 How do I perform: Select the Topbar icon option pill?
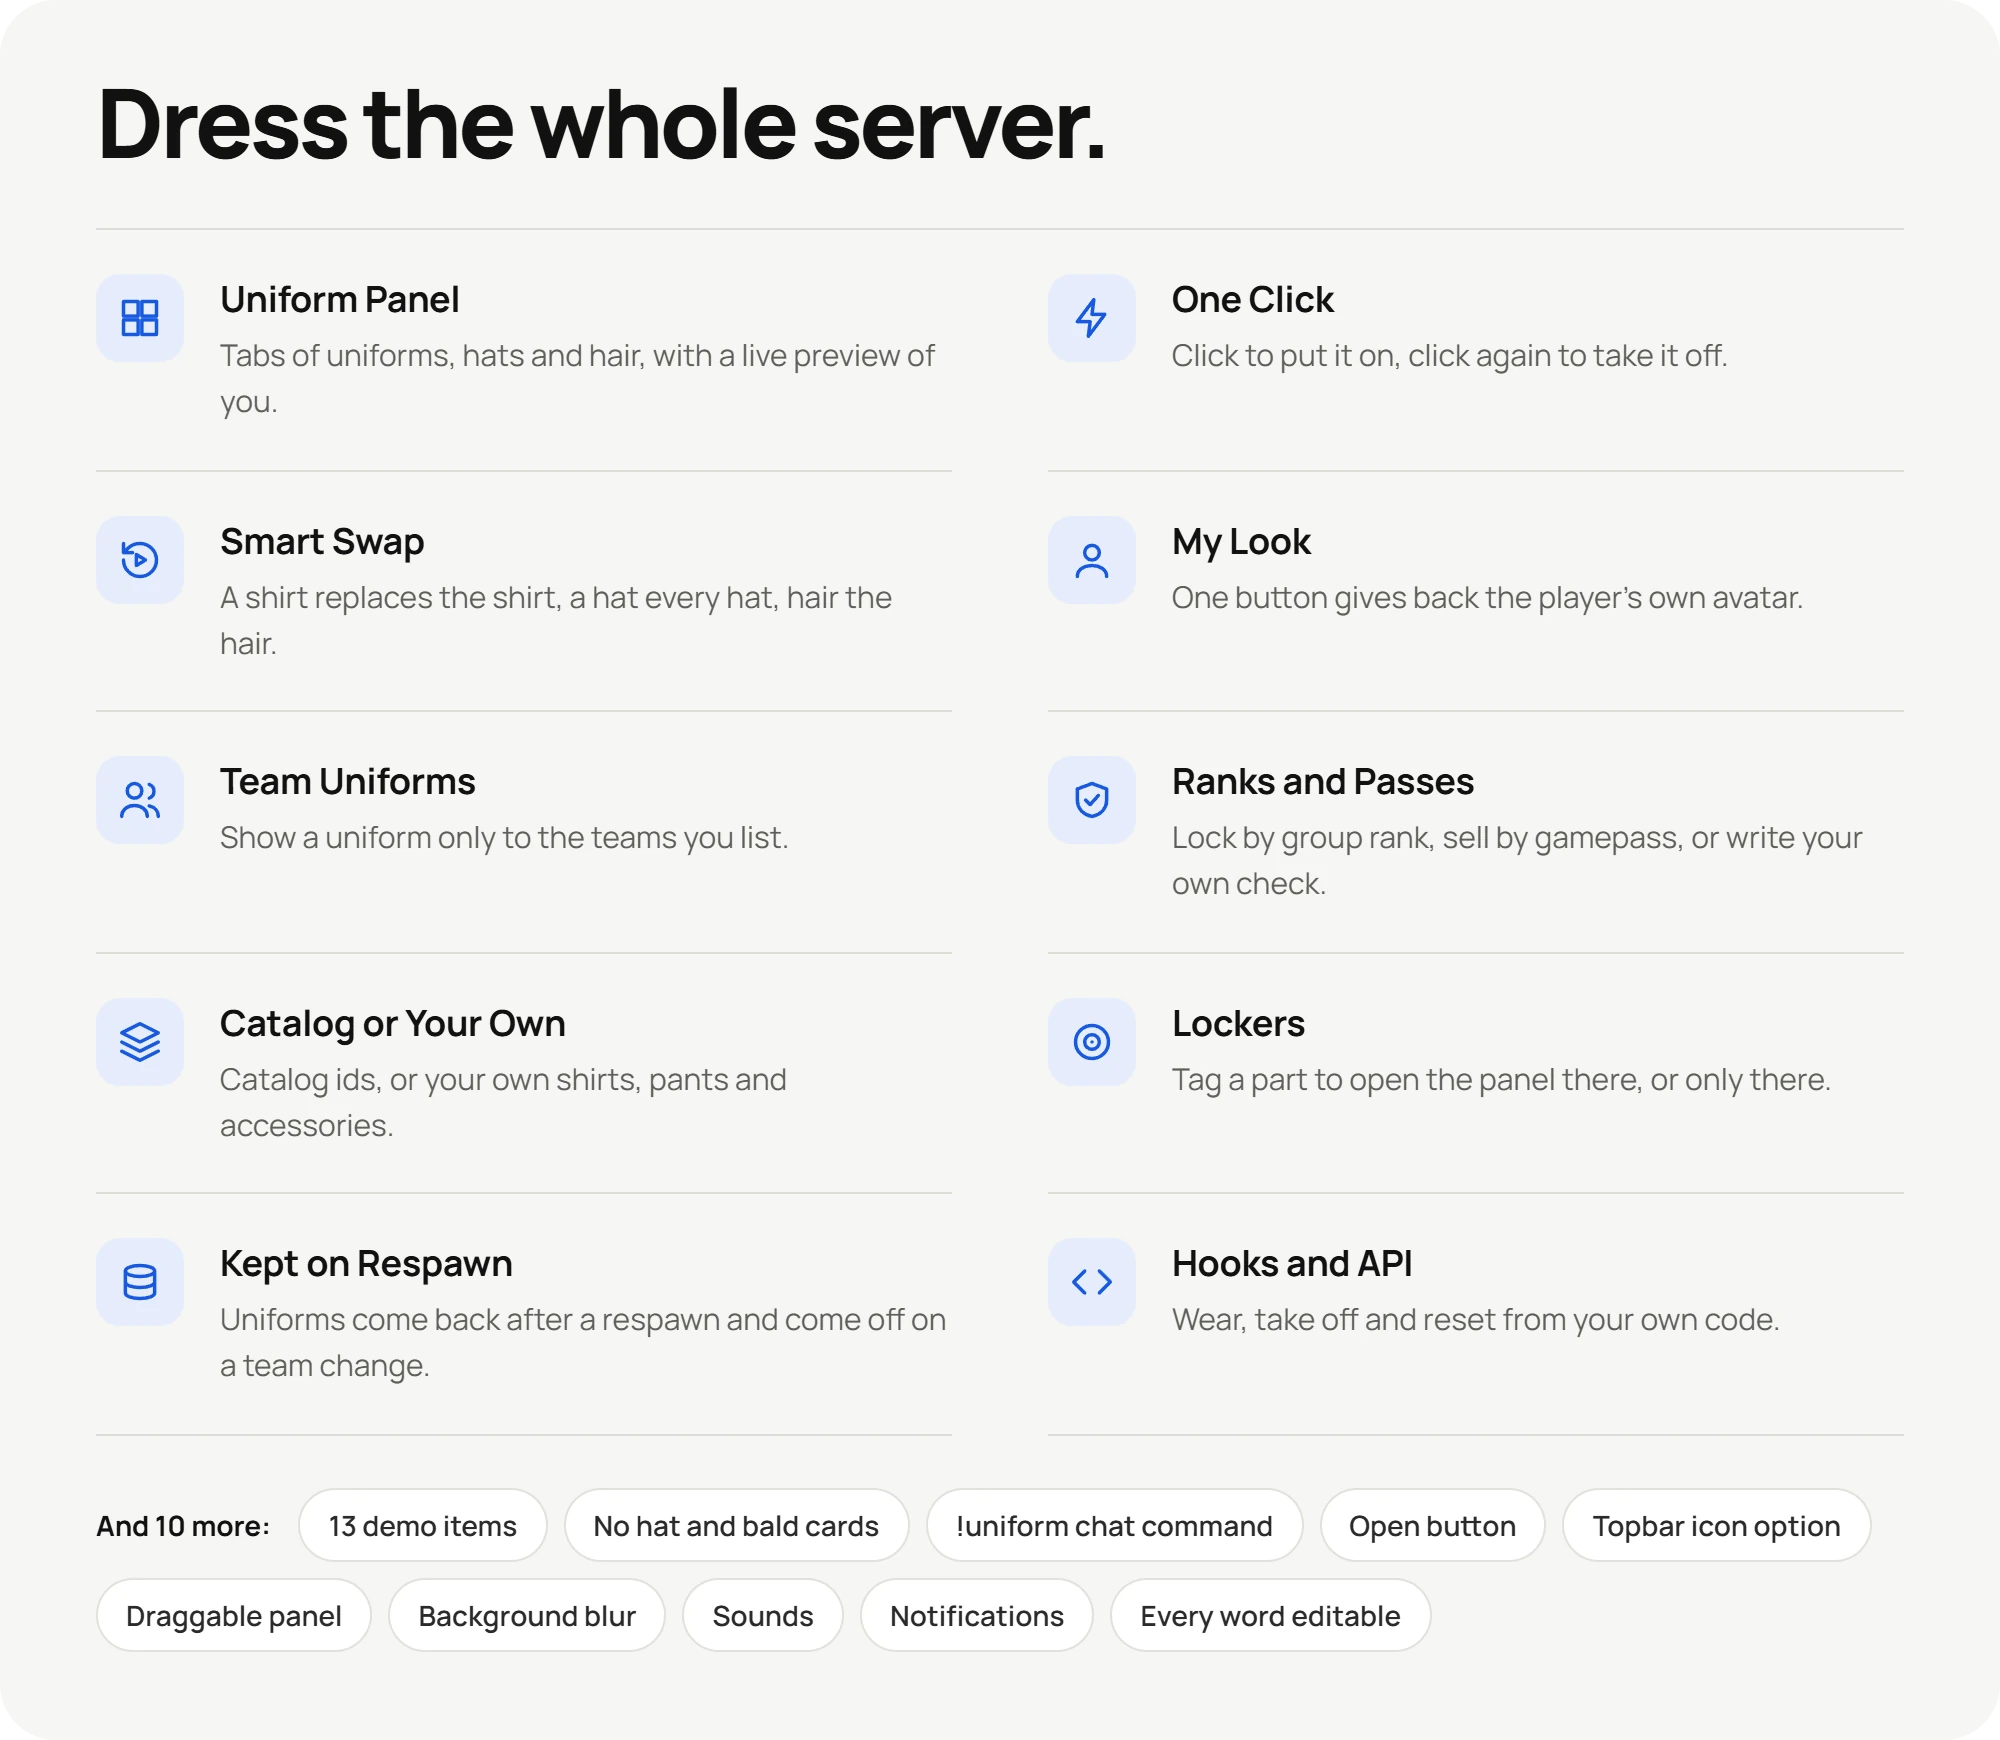click(x=1716, y=1525)
